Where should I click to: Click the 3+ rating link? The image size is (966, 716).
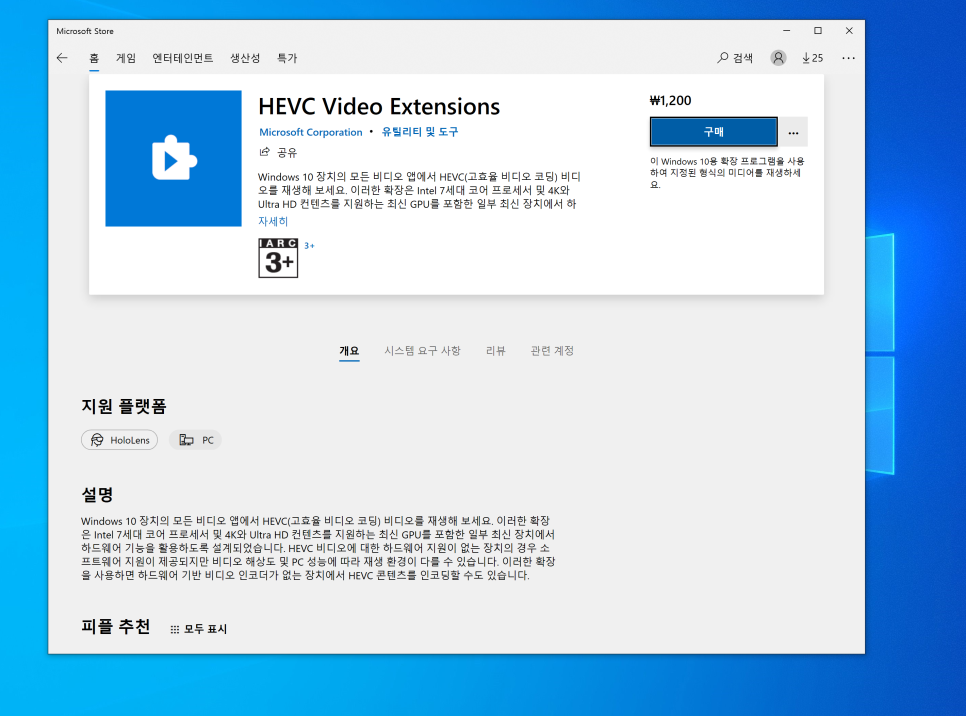click(x=309, y=246)
